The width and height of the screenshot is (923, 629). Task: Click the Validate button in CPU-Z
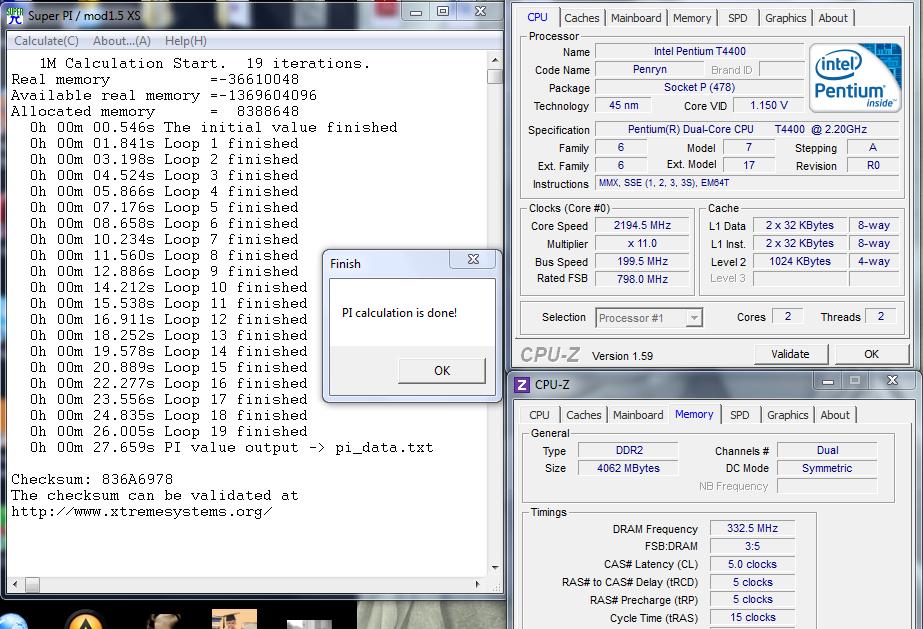(x=790, y=354)
